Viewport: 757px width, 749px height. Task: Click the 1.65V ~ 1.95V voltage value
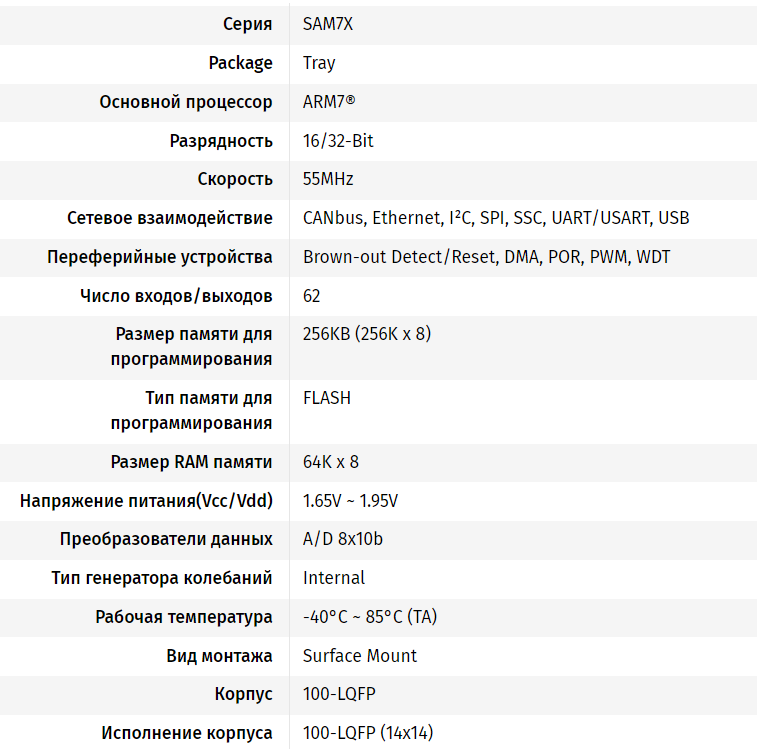tap(351, 500)
